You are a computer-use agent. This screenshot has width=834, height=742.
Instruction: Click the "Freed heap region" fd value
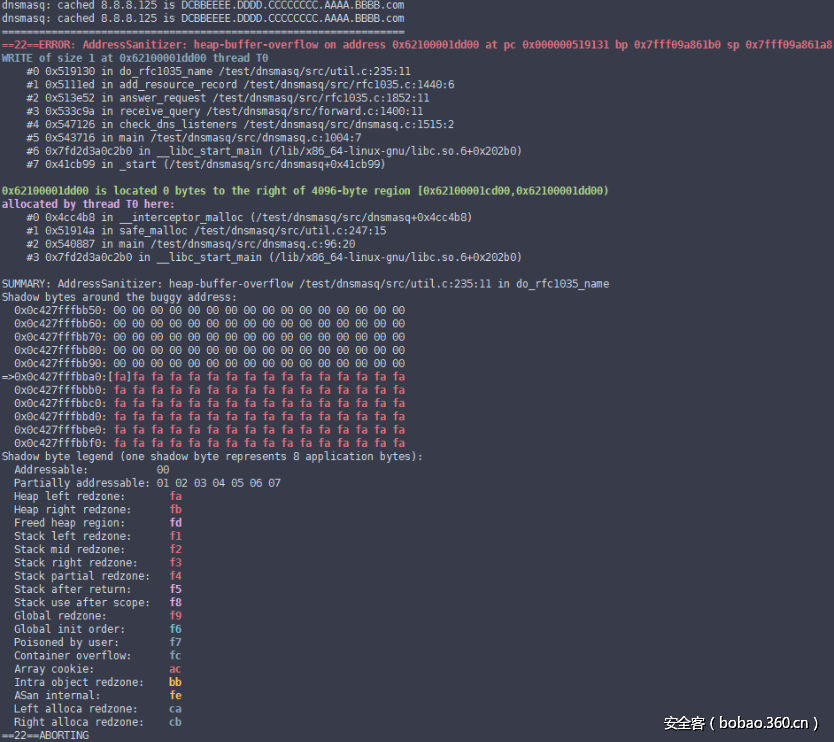coord(176,523)
